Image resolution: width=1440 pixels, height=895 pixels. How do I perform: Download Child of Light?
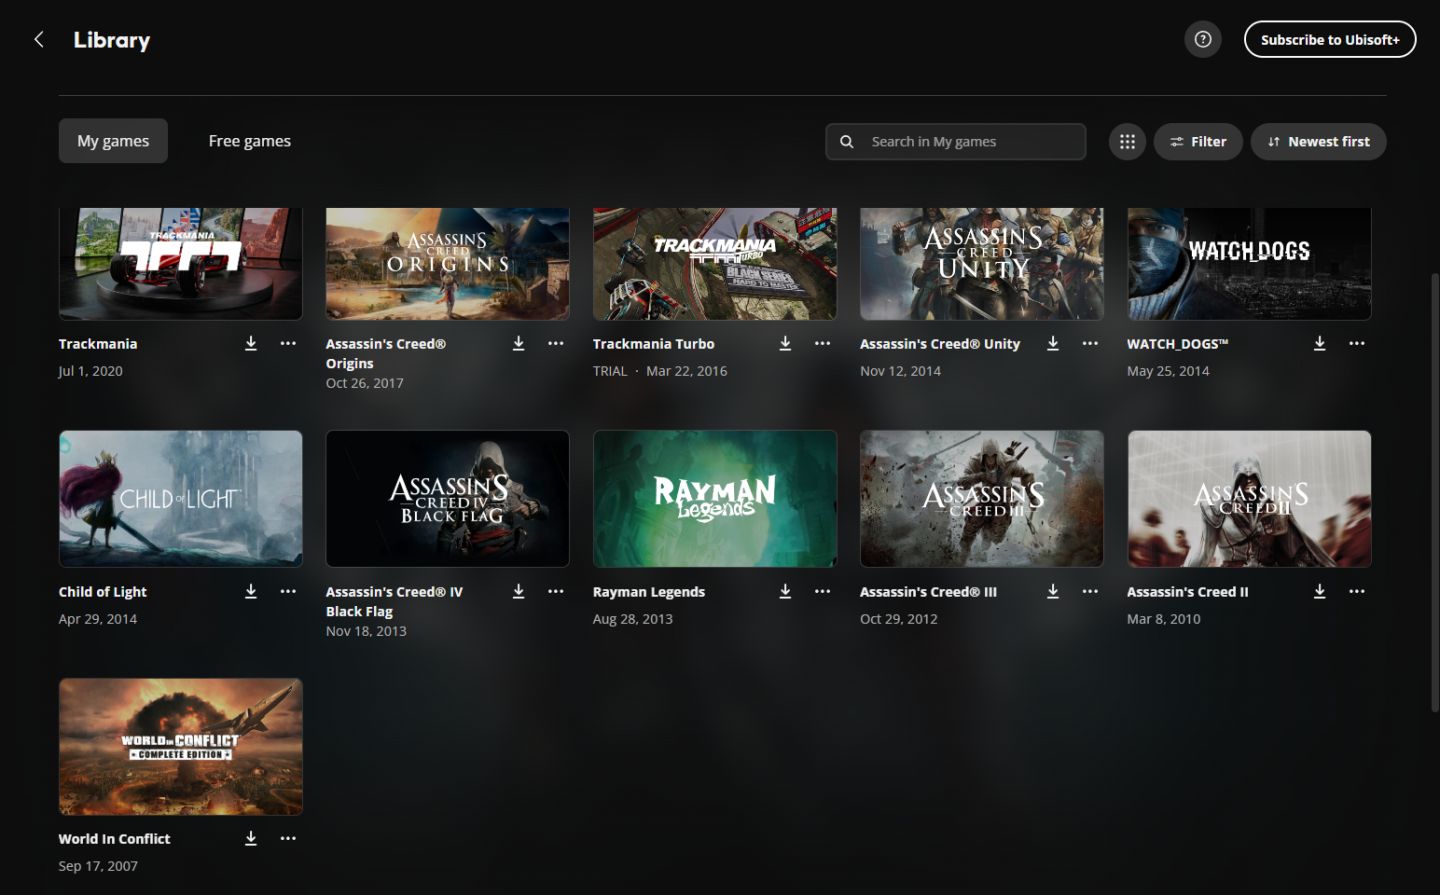[x=251, y=591]
